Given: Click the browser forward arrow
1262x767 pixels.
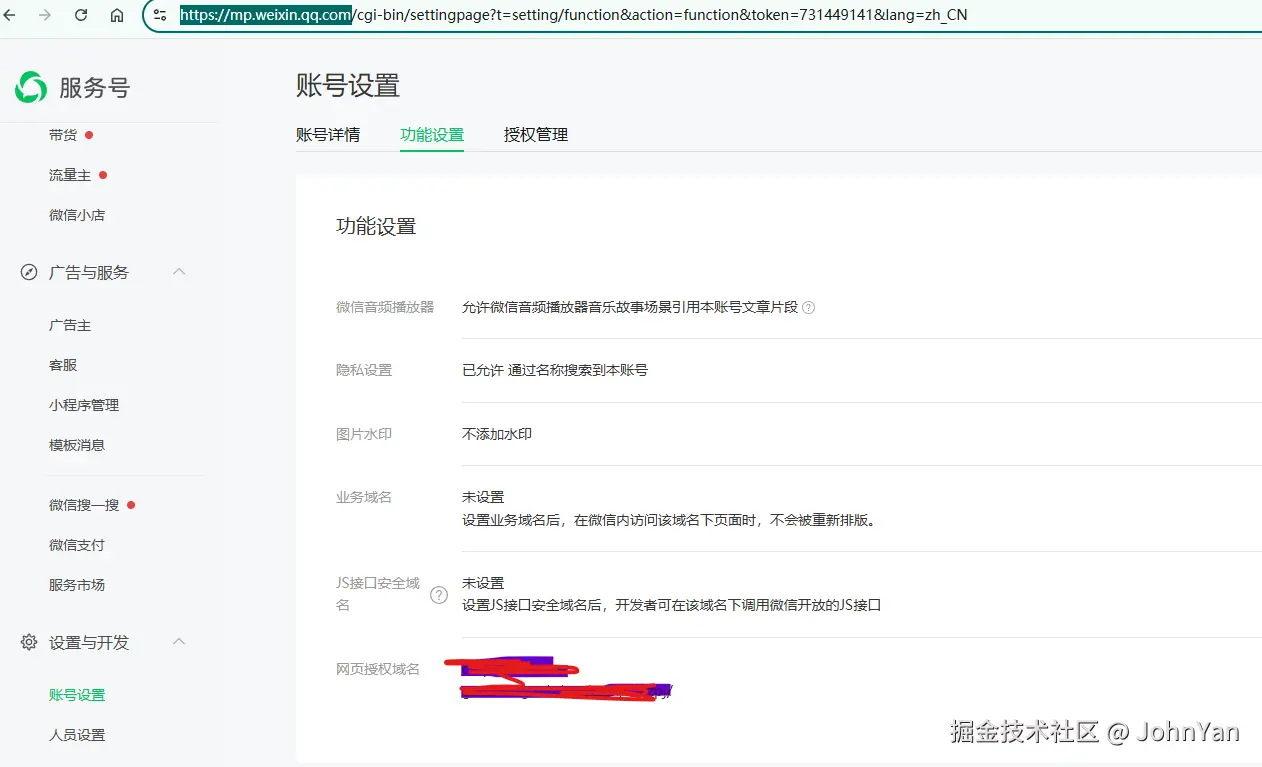Looking at the screenshot, I should point(44,15).
